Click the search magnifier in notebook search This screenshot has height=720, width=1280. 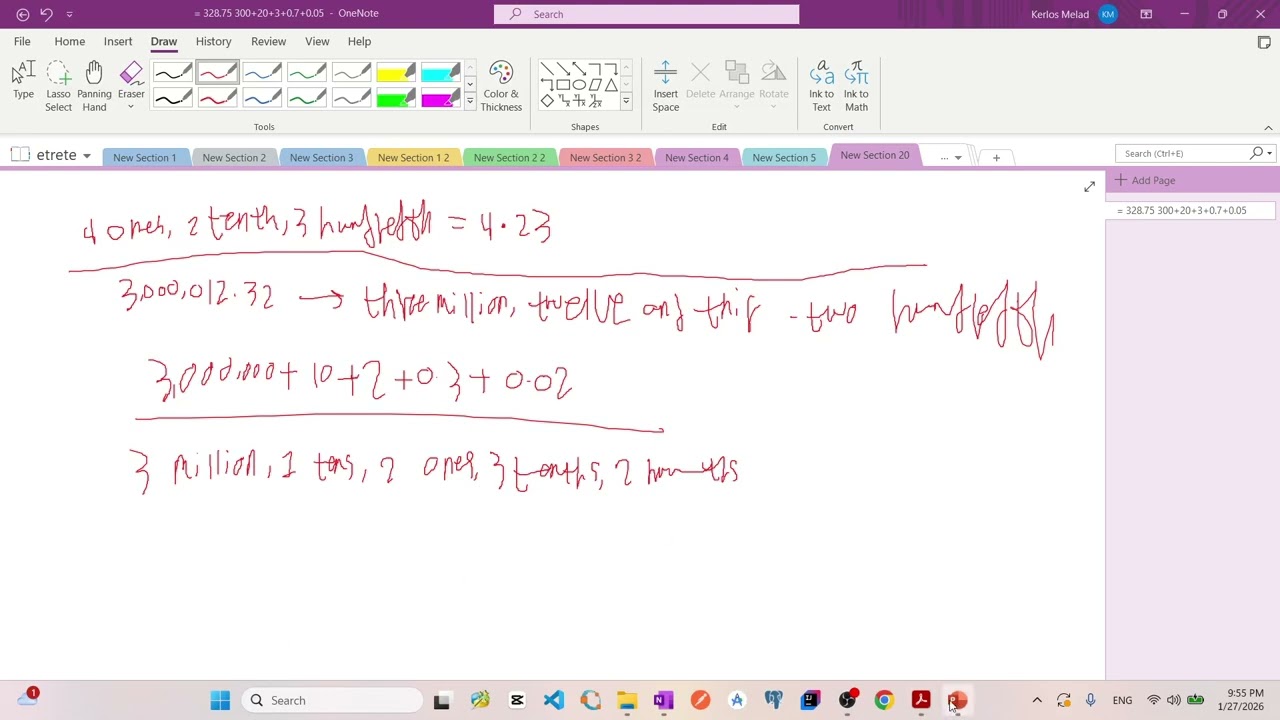1256,153
